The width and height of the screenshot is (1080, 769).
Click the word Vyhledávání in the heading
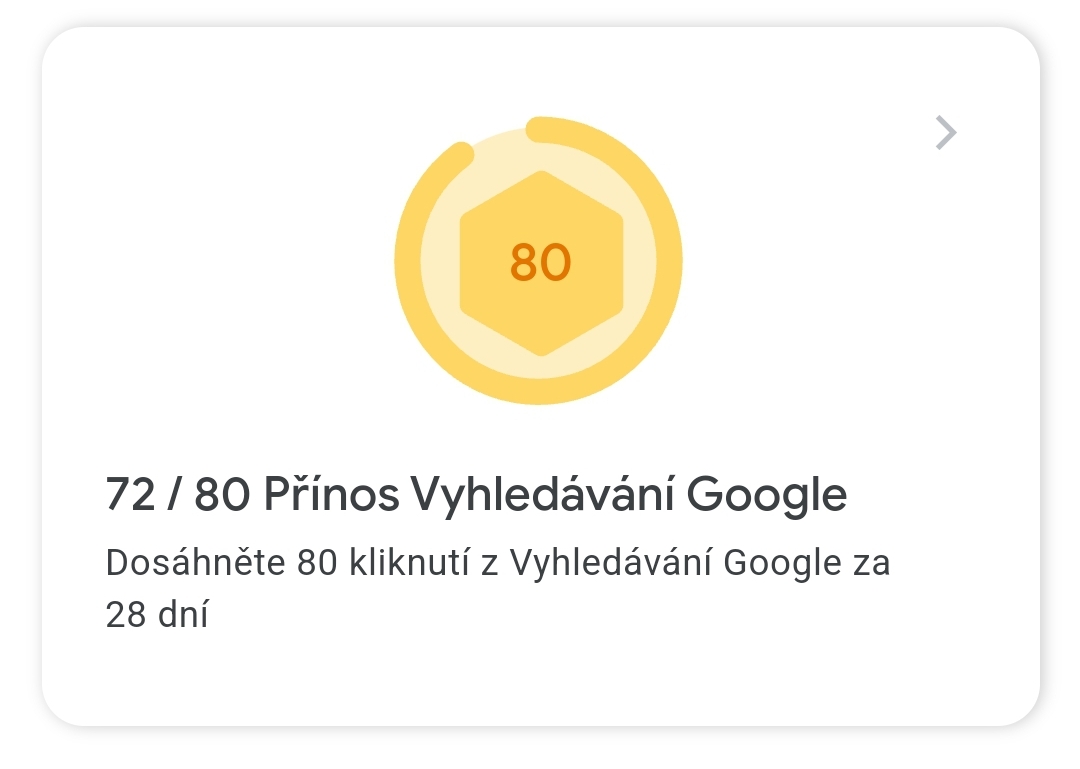tap(542, 495)
